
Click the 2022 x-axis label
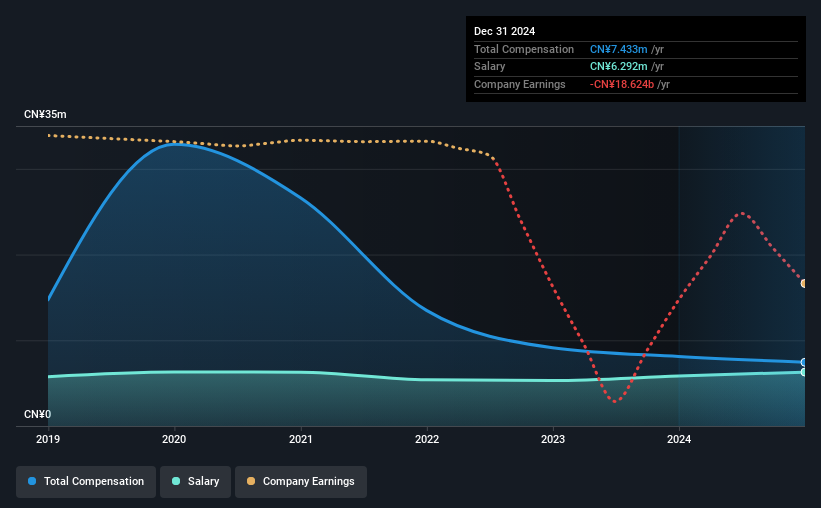point(427,439)
